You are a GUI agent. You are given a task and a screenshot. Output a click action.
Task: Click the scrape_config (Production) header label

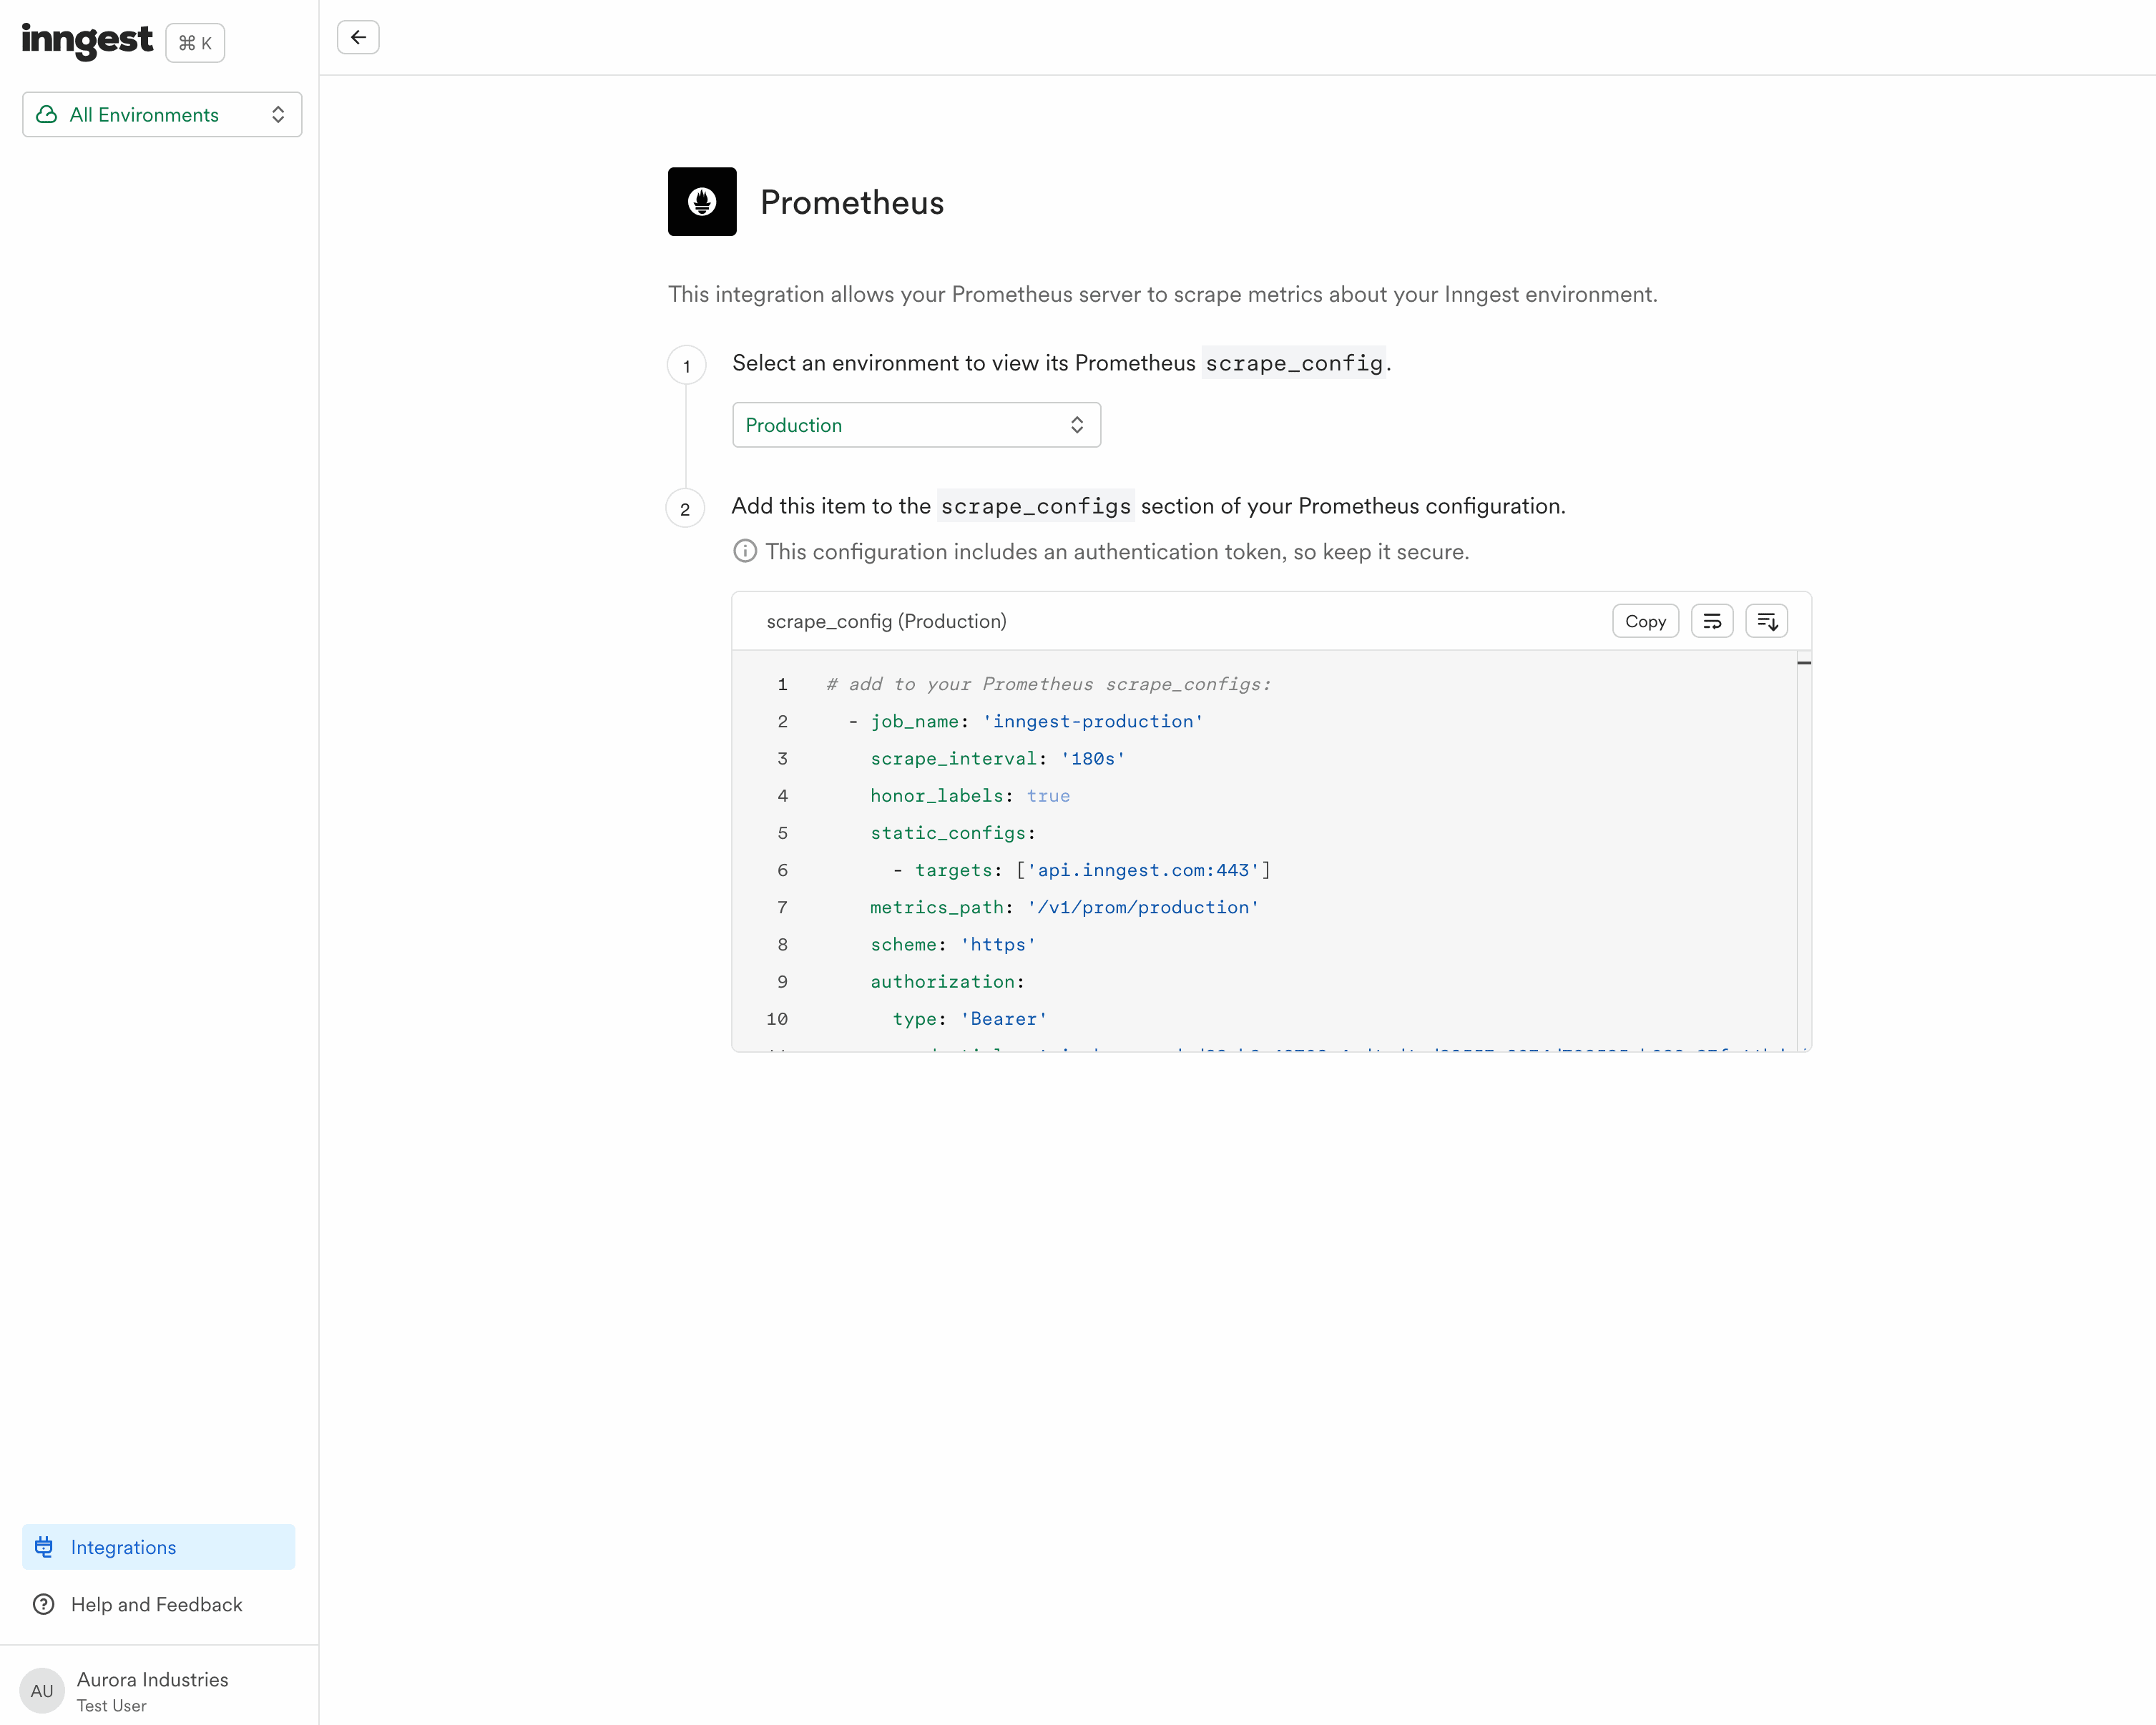(886, 620)
